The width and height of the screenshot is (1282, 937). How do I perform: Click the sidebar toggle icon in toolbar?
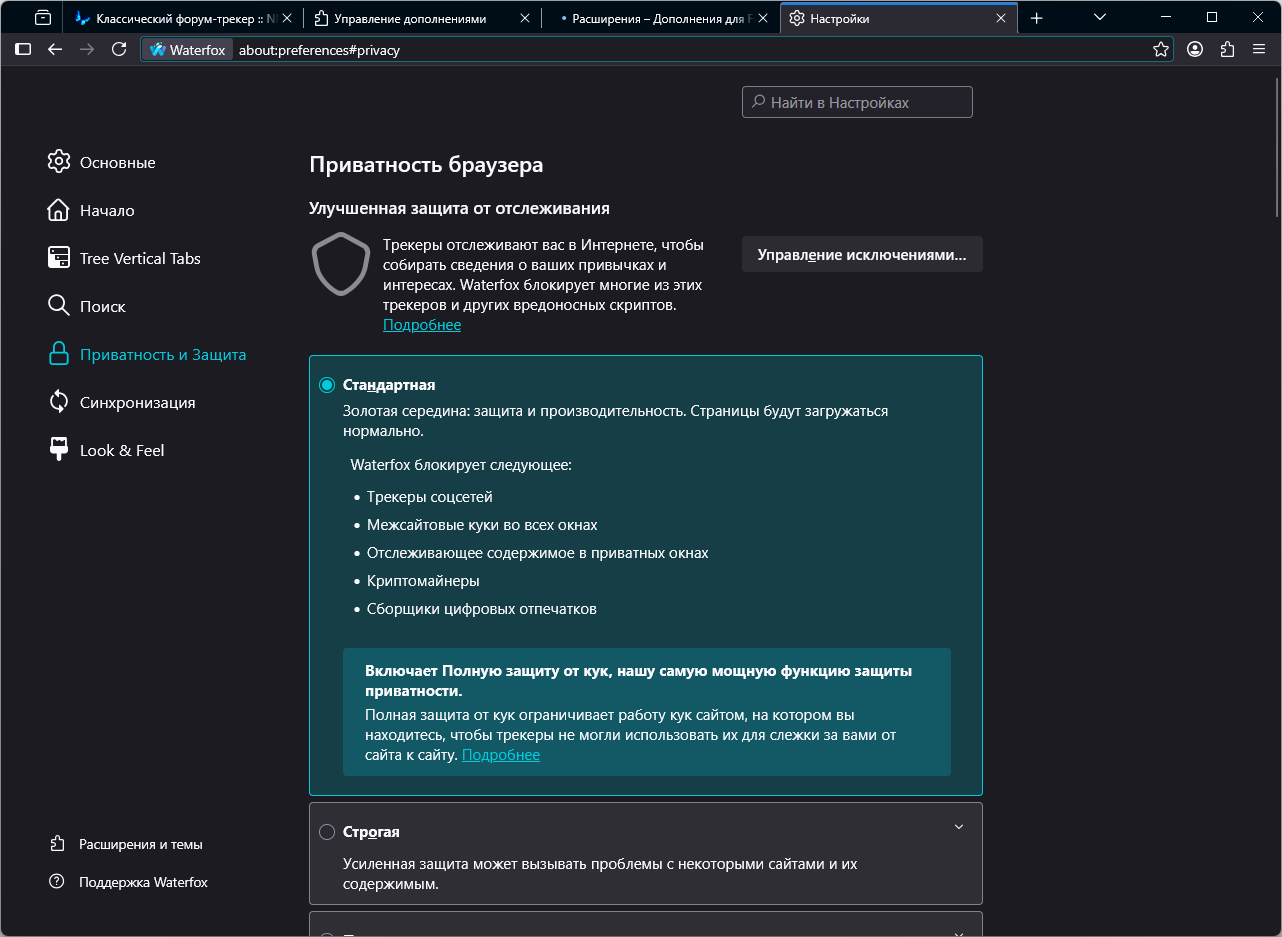23,49
